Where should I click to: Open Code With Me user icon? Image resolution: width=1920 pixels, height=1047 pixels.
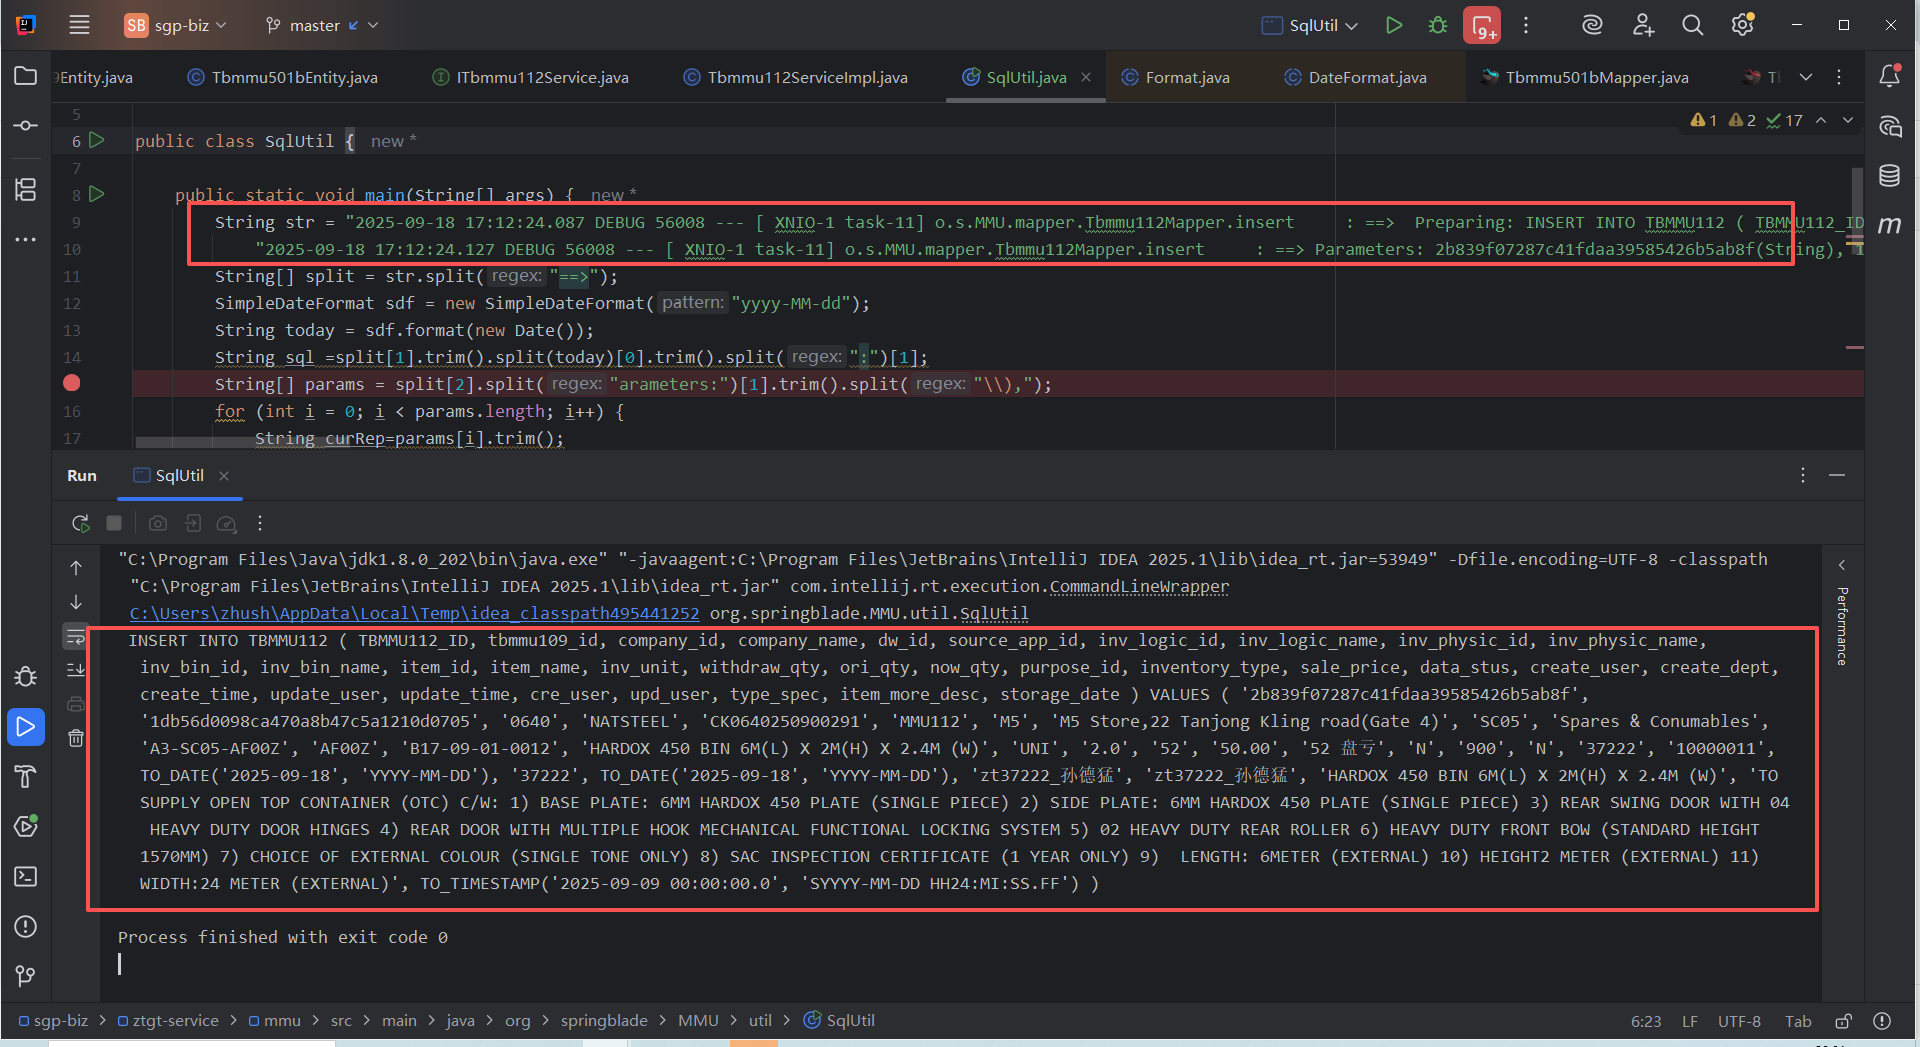(1643, 25)
